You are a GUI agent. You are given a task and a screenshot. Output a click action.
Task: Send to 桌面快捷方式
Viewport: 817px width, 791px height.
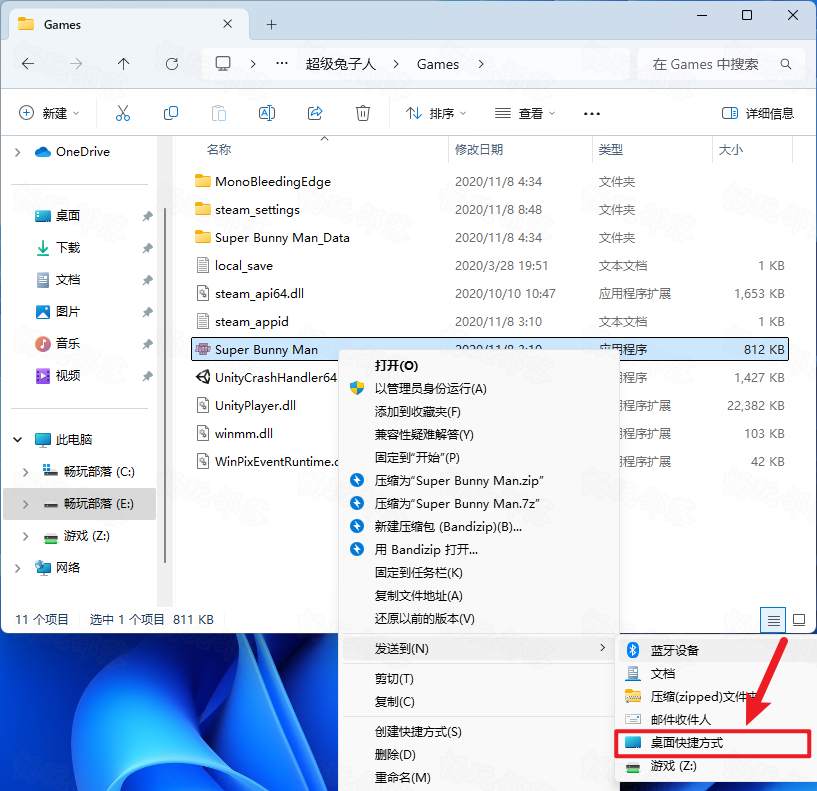(712, 743)
